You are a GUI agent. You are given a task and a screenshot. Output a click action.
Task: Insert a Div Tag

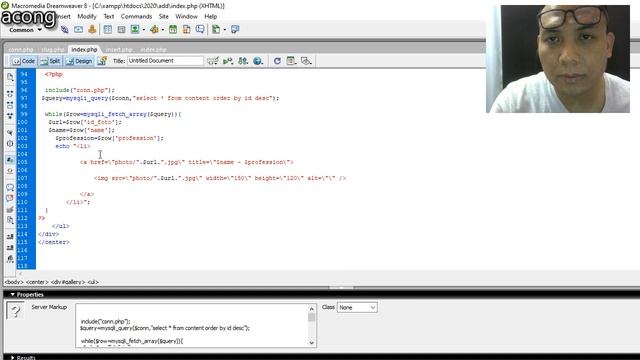click(121, 29)
